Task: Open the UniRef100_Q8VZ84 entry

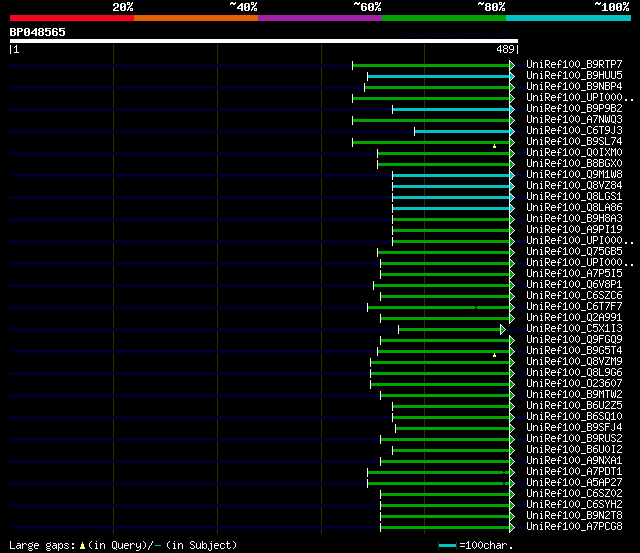Action: pos(574,186)
